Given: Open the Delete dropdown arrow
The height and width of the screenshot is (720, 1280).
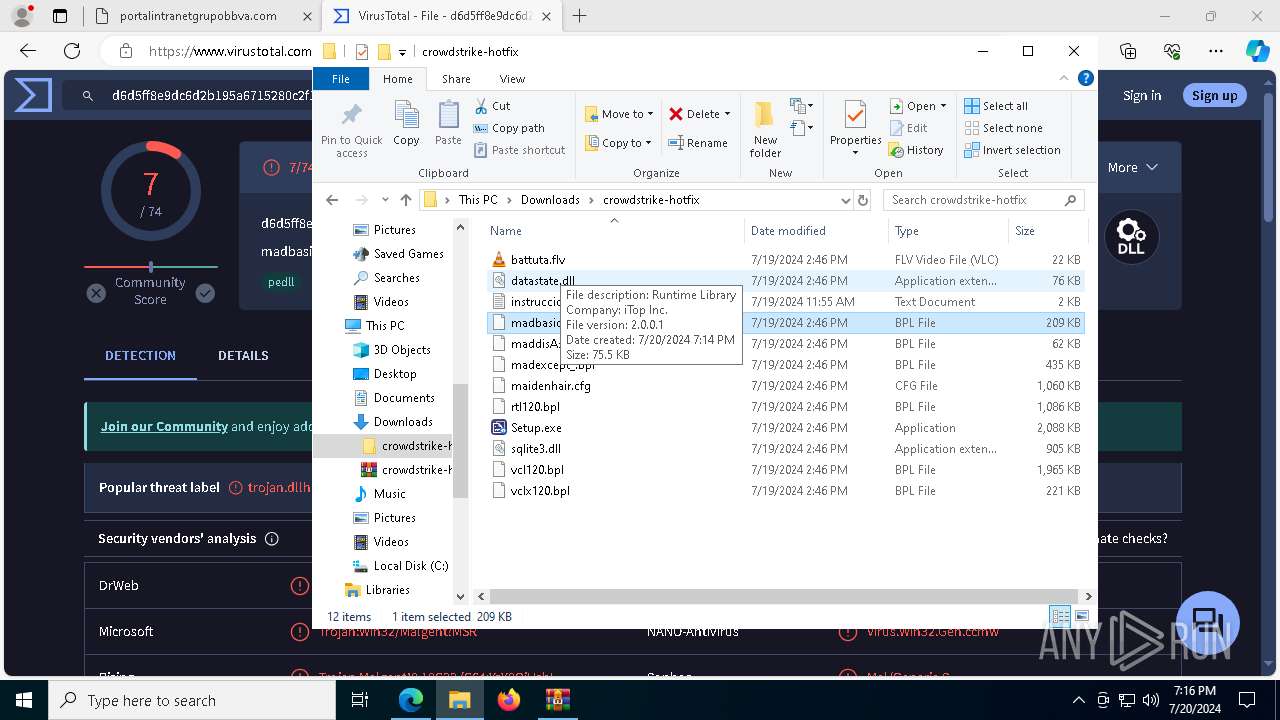Looking at the screenshot, I should click(727, 114).
